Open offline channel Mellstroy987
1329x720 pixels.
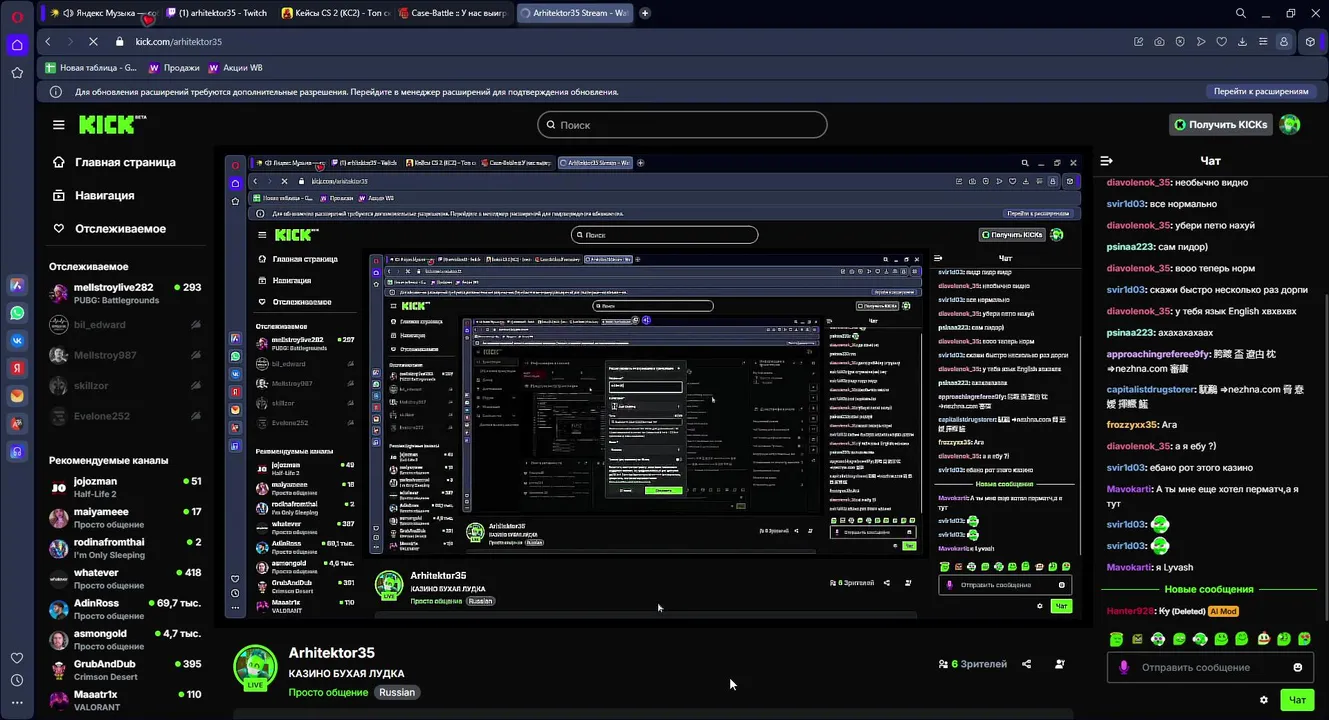point(125,355)
